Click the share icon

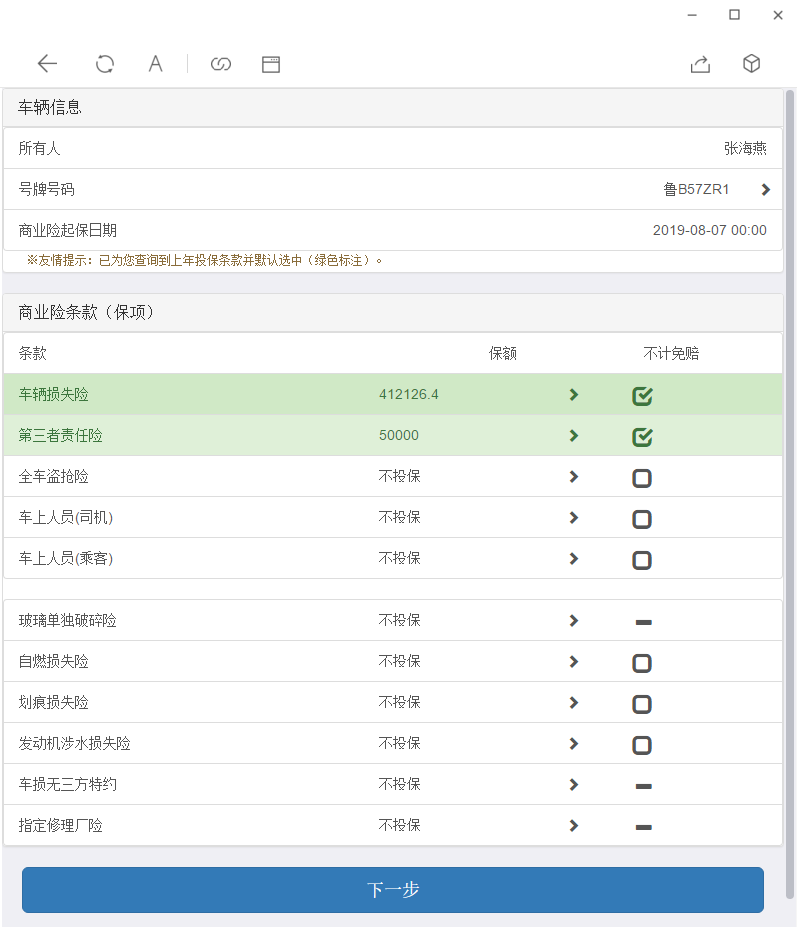click(700, 64)
